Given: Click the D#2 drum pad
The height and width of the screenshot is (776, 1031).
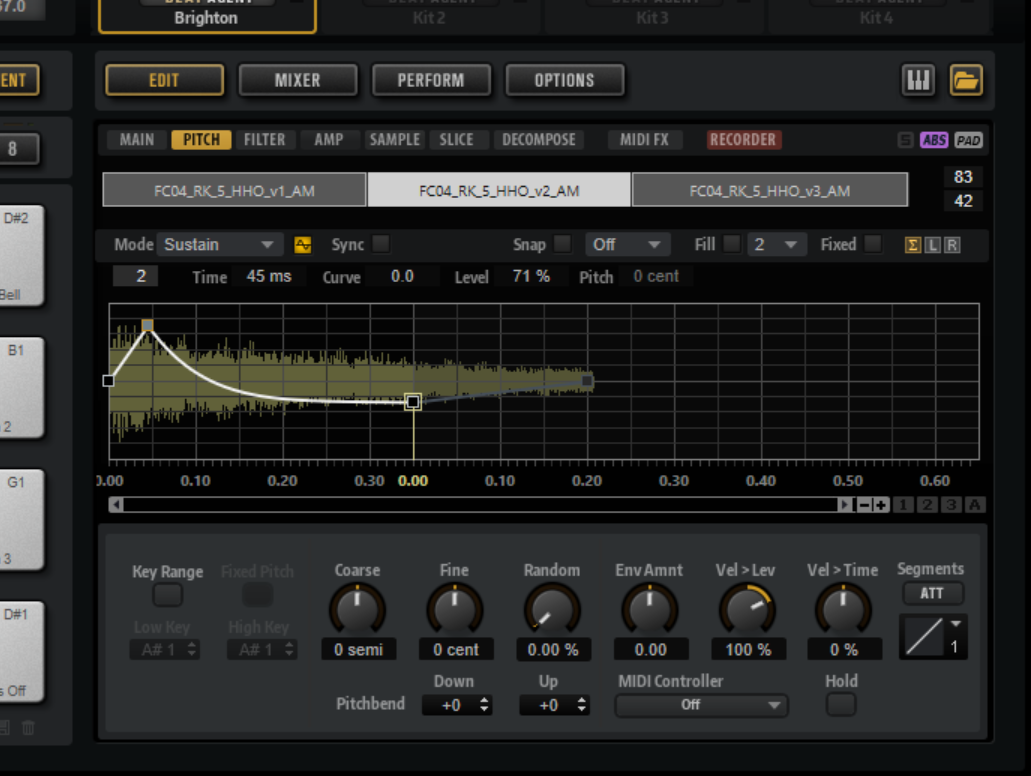Looking at the screenshot, I should pyautogui.click(x=20, y=255).
